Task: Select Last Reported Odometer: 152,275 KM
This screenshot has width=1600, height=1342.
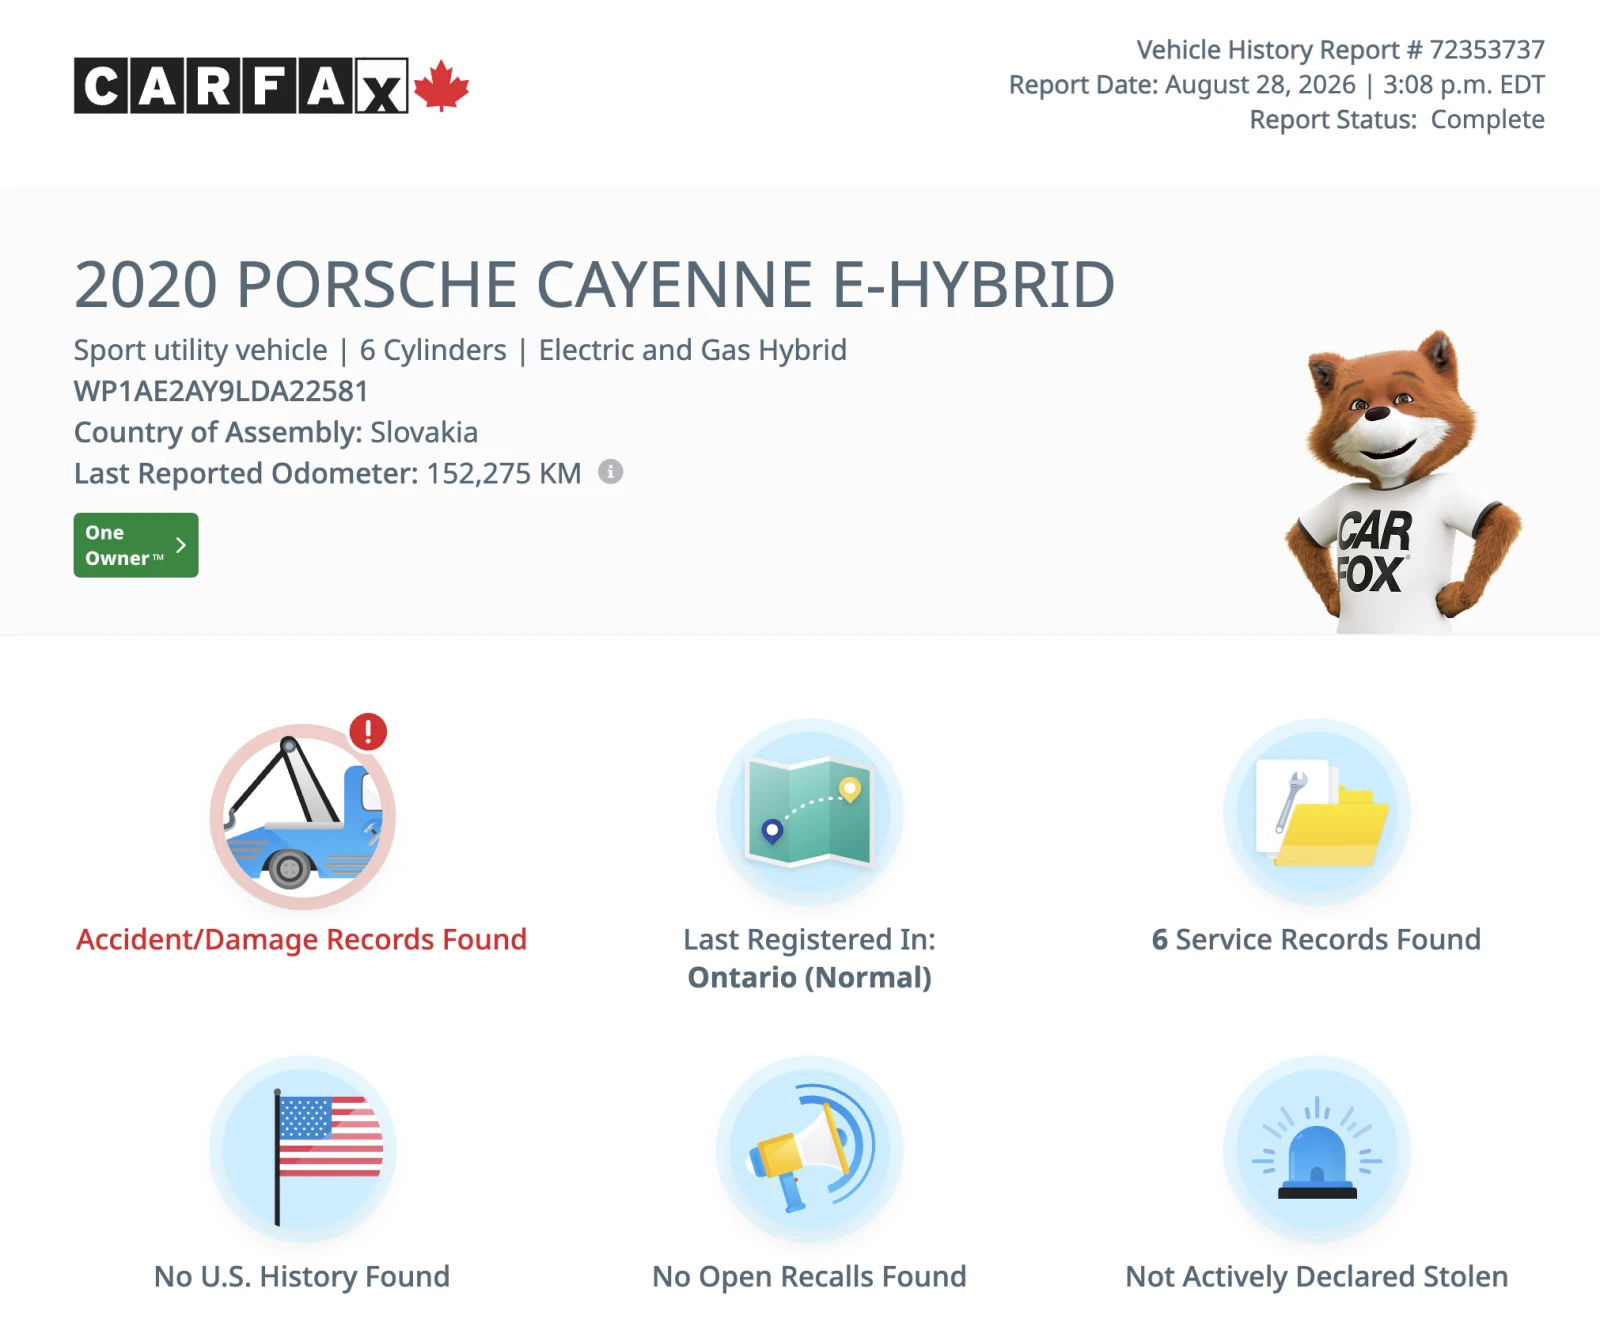Action: pyautogui.click(x=328, y=473)
